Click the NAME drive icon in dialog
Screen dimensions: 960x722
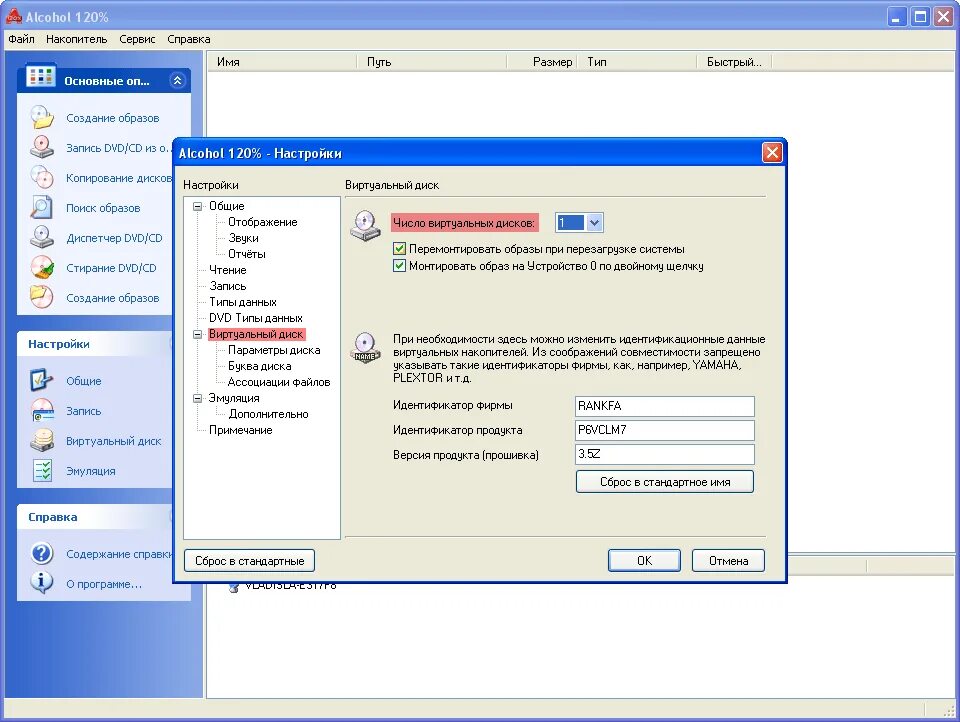pos(366,348)
